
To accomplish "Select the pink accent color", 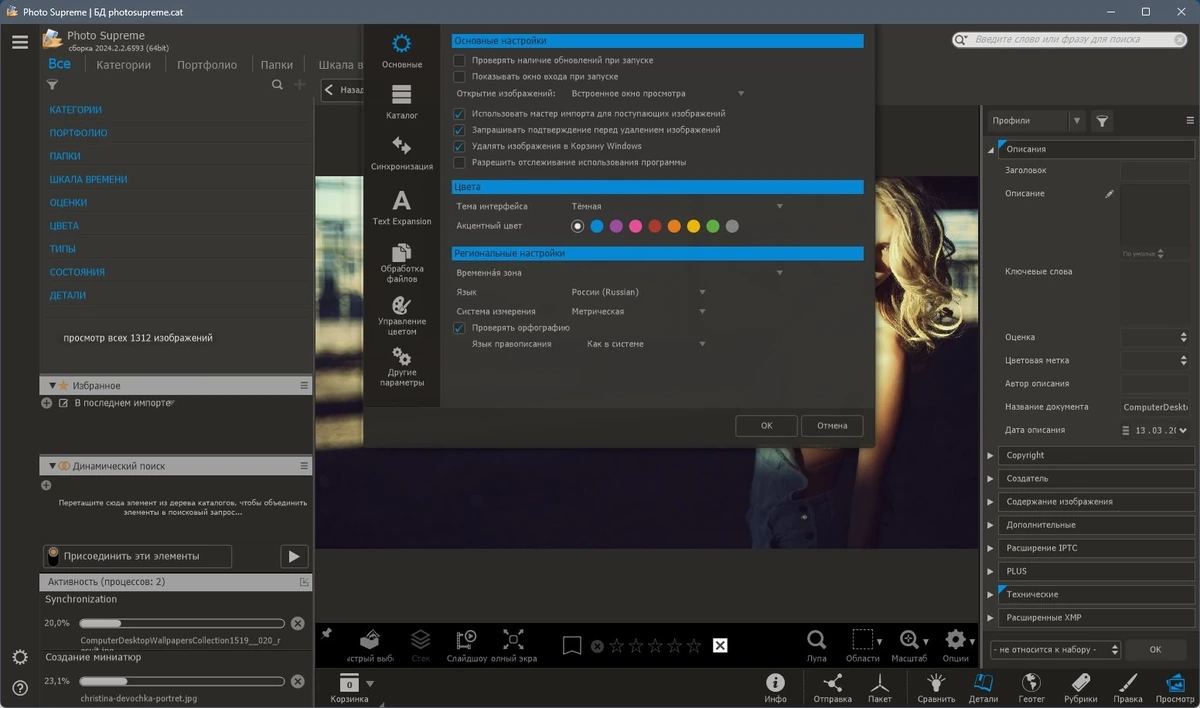I will 636,226.
